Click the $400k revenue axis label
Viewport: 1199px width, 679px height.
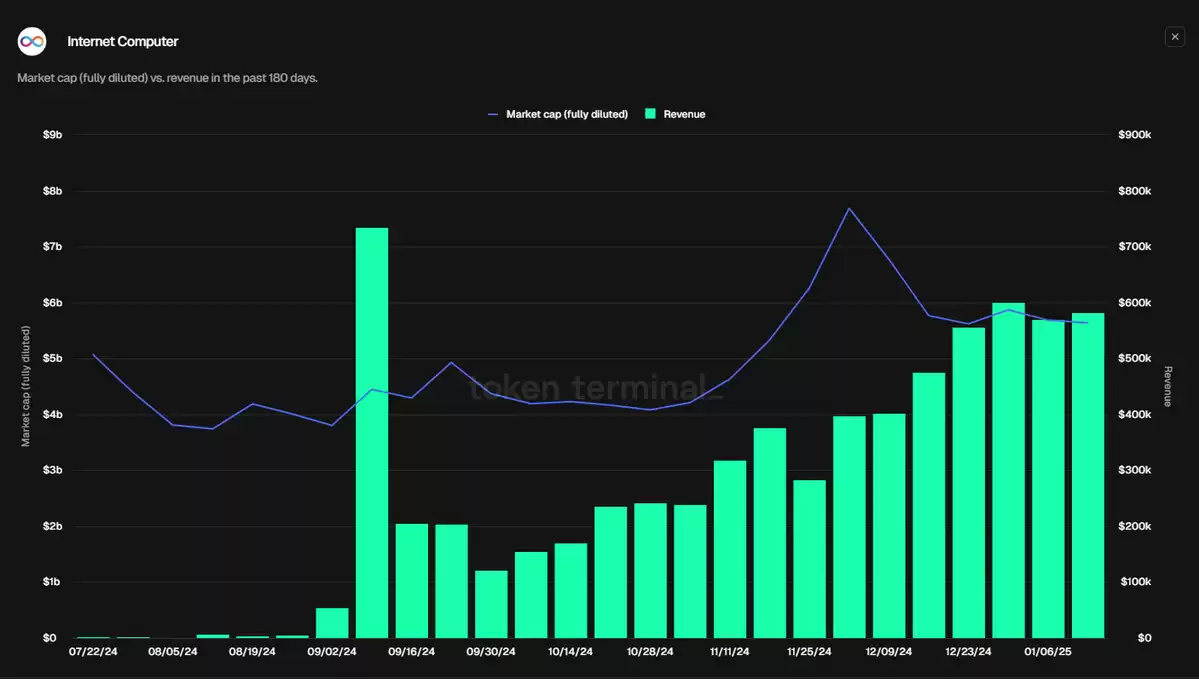[x=1135, y=414]
